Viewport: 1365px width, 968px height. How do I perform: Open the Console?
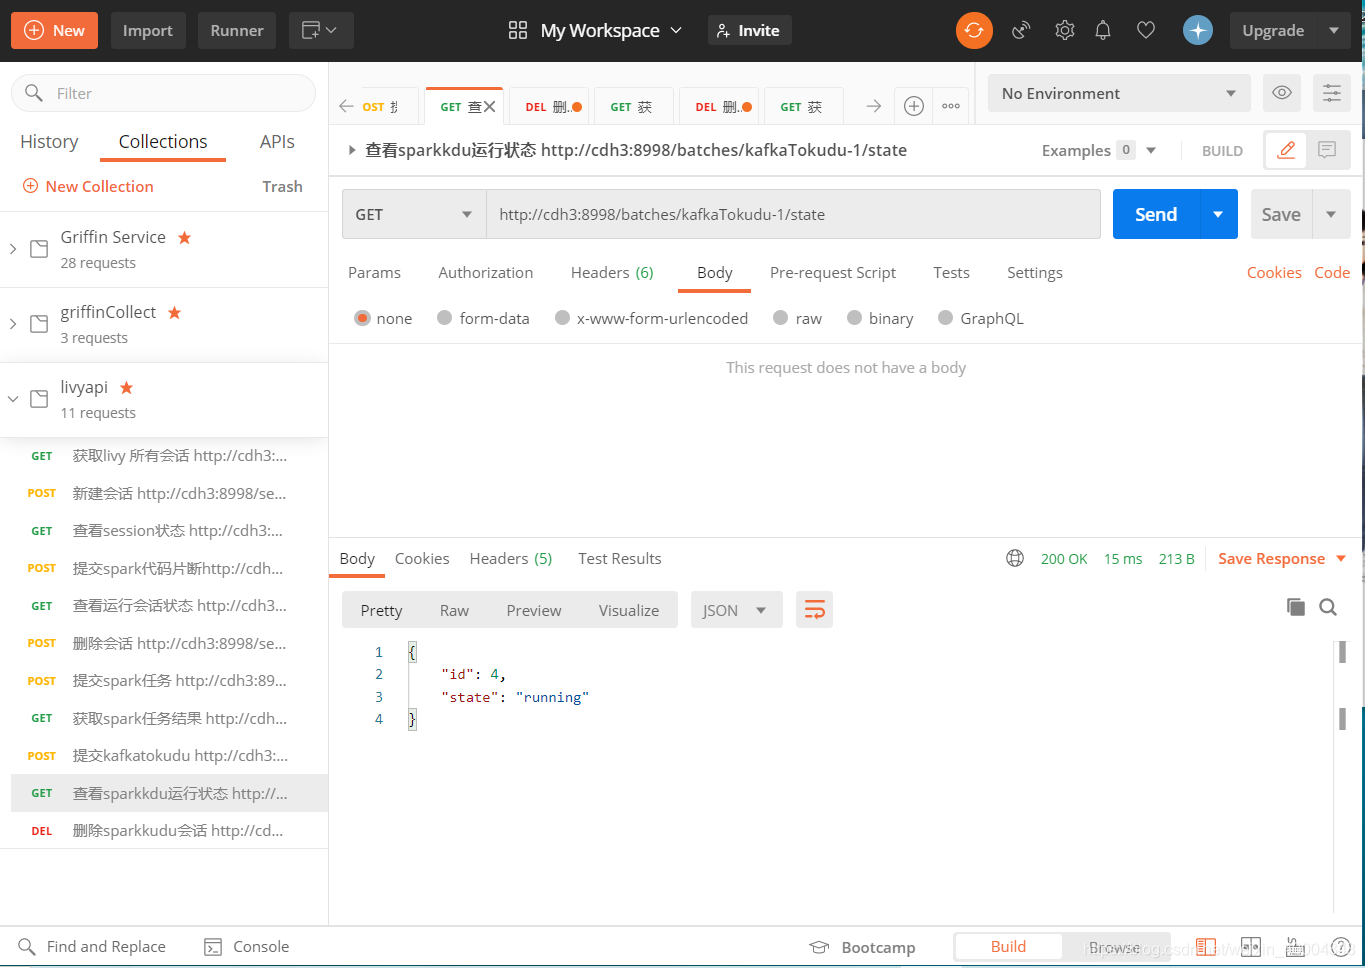point(247,947)
